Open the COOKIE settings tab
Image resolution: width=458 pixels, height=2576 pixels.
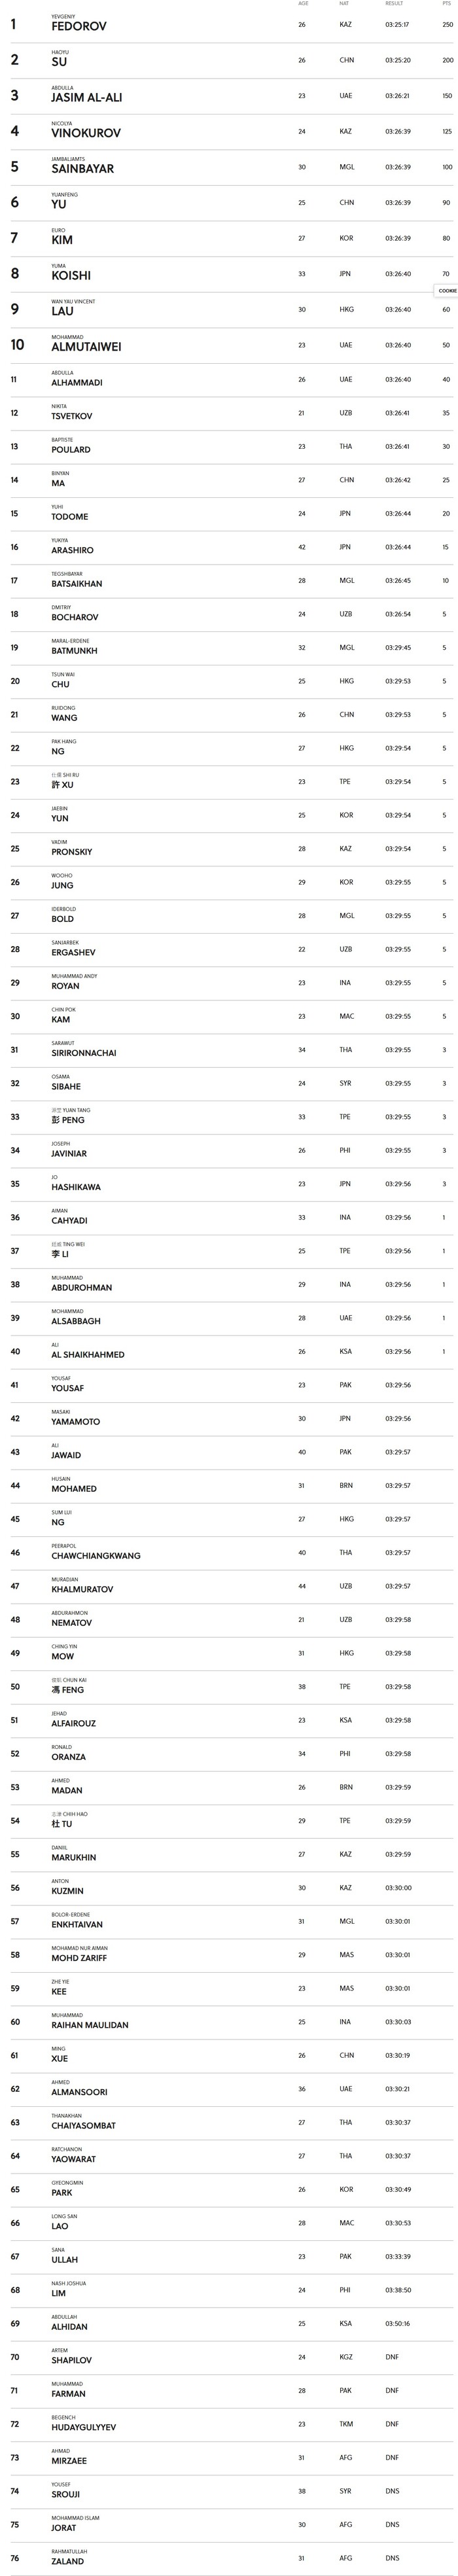point(447,291)
